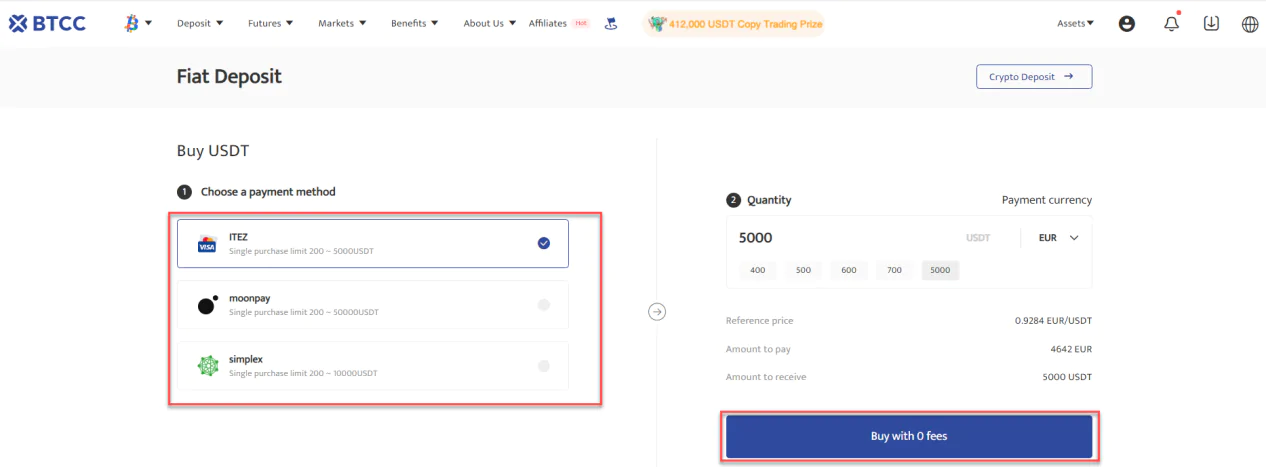This screenshot has height=467, width=1266.
Task: Open the Futures menu
Action: [270, 23]
